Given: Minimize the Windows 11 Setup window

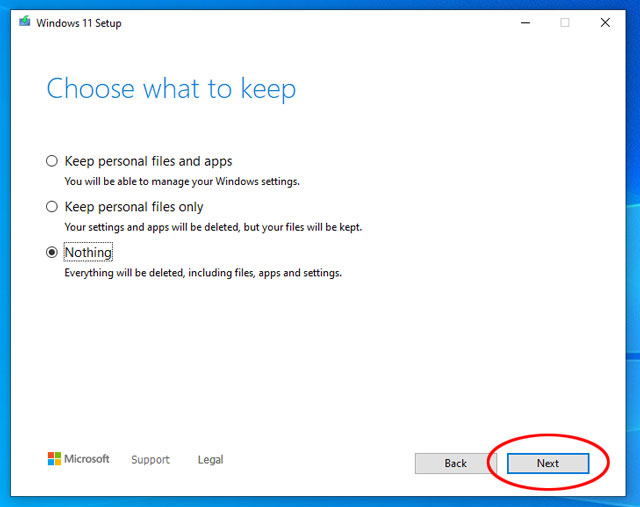Looking at the screenshot, I should [525, 22].
